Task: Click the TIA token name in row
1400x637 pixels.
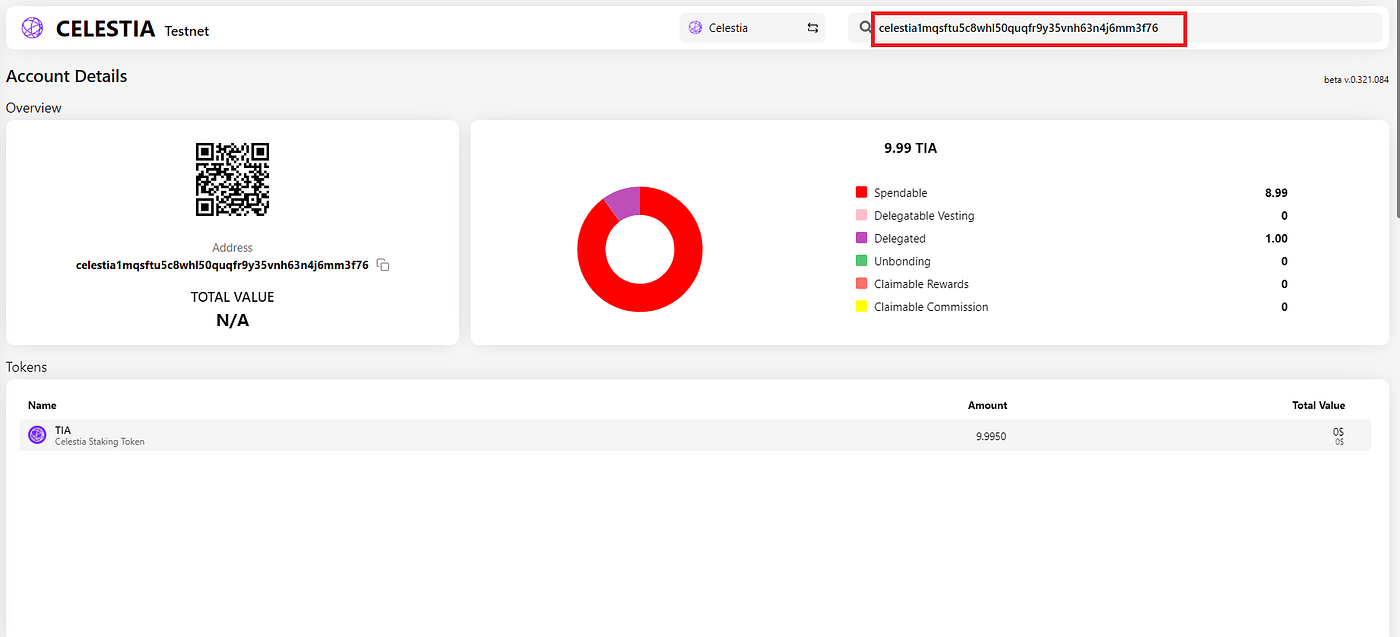Action: [63, 430]
